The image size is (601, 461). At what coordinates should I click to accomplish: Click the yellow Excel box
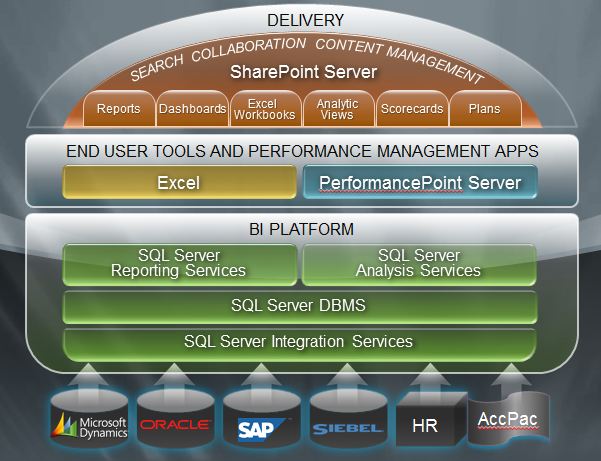tap(179, 182)
